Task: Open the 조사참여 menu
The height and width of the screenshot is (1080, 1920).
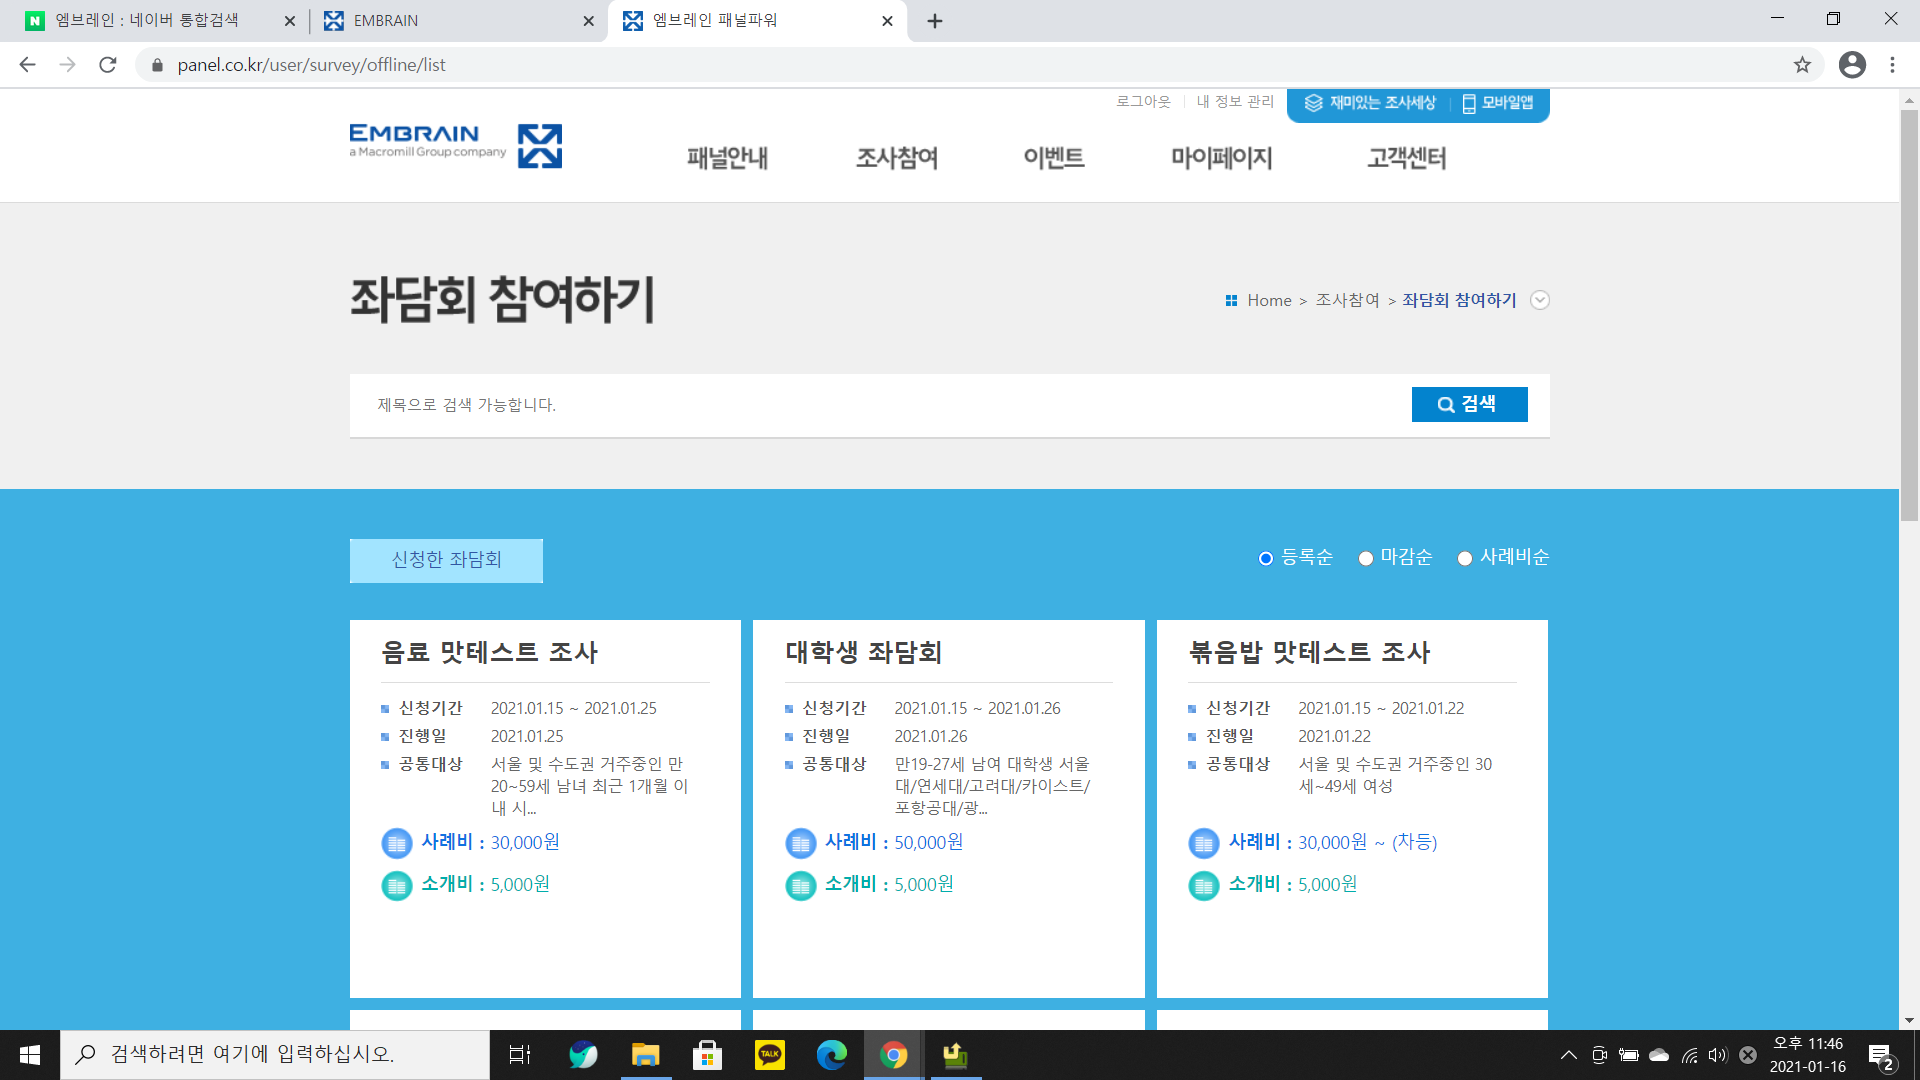Action: click(897, 158)
